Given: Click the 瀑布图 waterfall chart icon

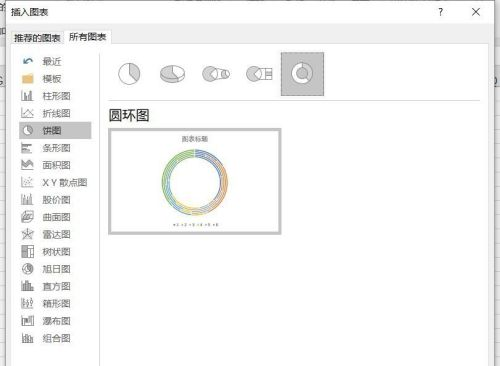Looking at the screenshot, I should [x=28, y=321].
